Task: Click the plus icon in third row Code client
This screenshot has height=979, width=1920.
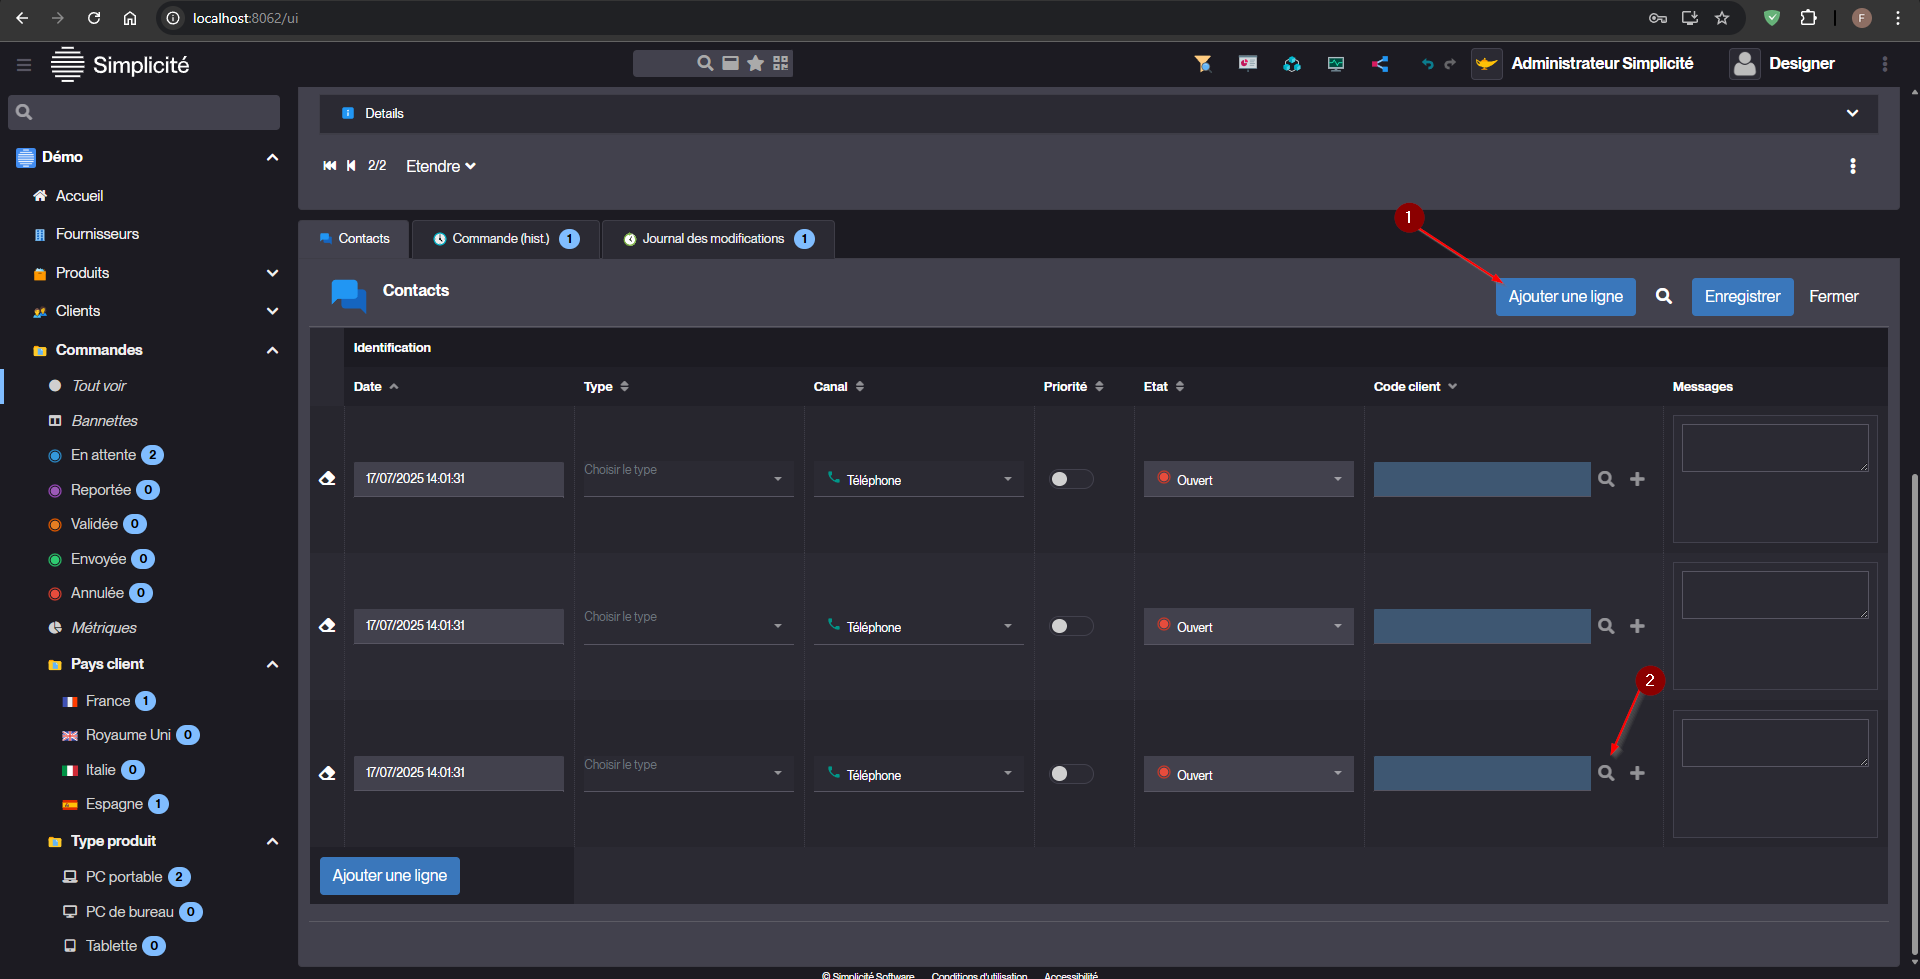Action: (x=1637, y=773)
